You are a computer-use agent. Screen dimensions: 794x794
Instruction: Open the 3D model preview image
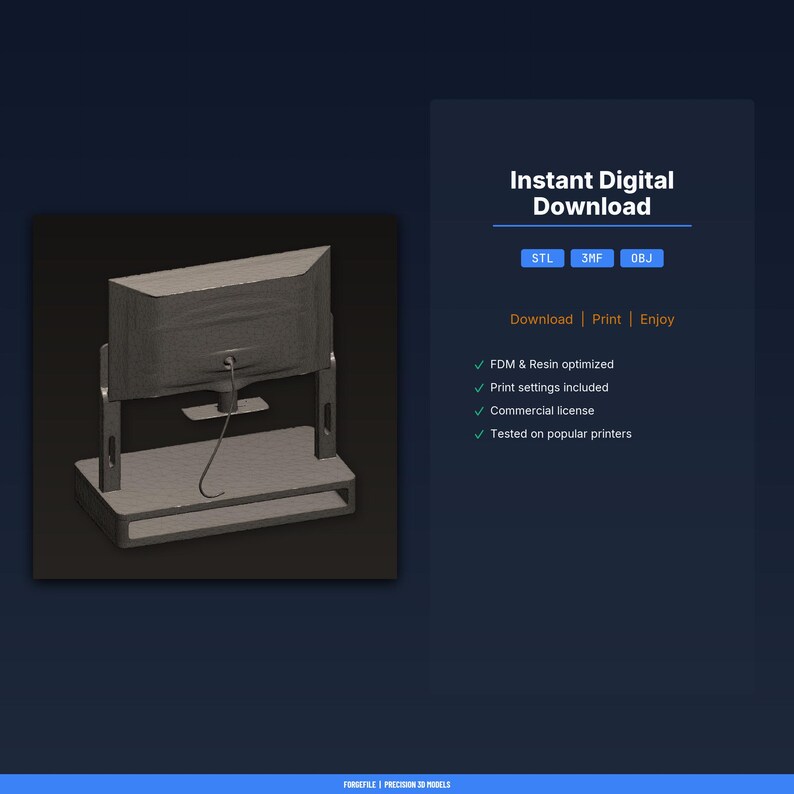[x=215, y=397]
